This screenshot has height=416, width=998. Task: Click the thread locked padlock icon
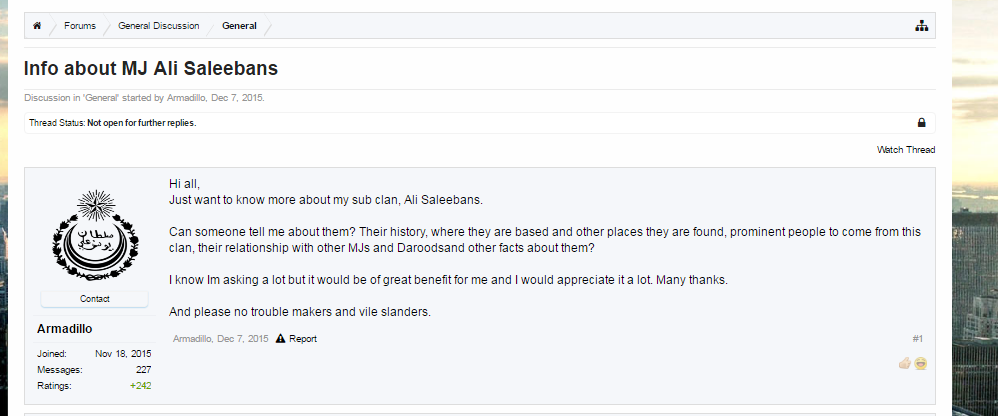[x=921, y=123]
